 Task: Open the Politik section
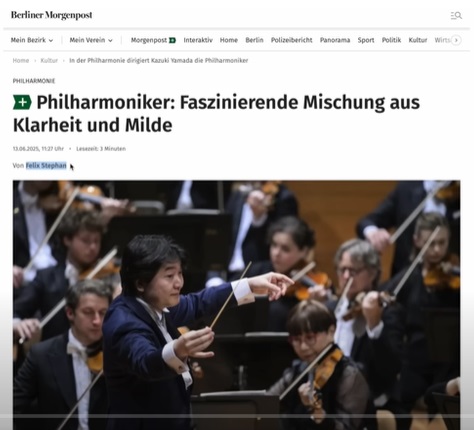point(391,40)
